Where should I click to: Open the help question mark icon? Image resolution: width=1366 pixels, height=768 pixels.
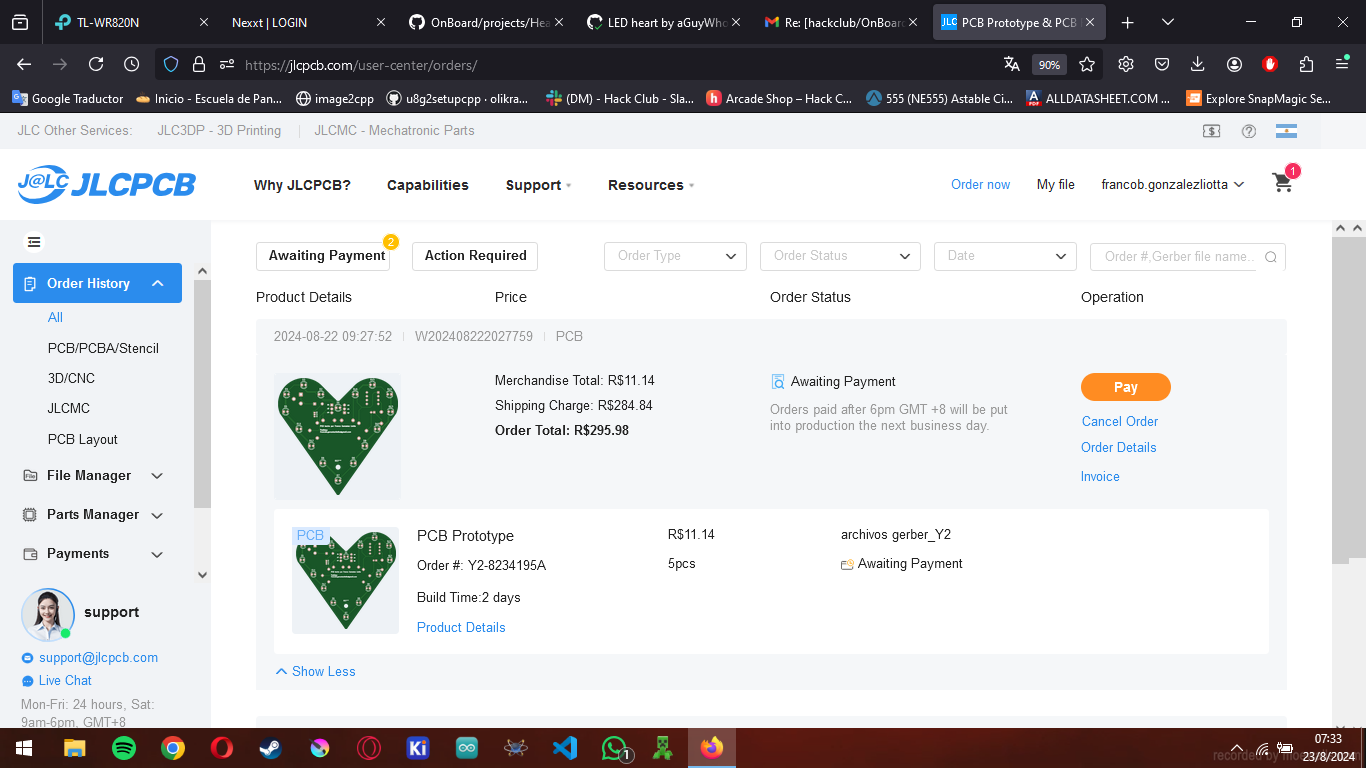tap(1248, 131)
